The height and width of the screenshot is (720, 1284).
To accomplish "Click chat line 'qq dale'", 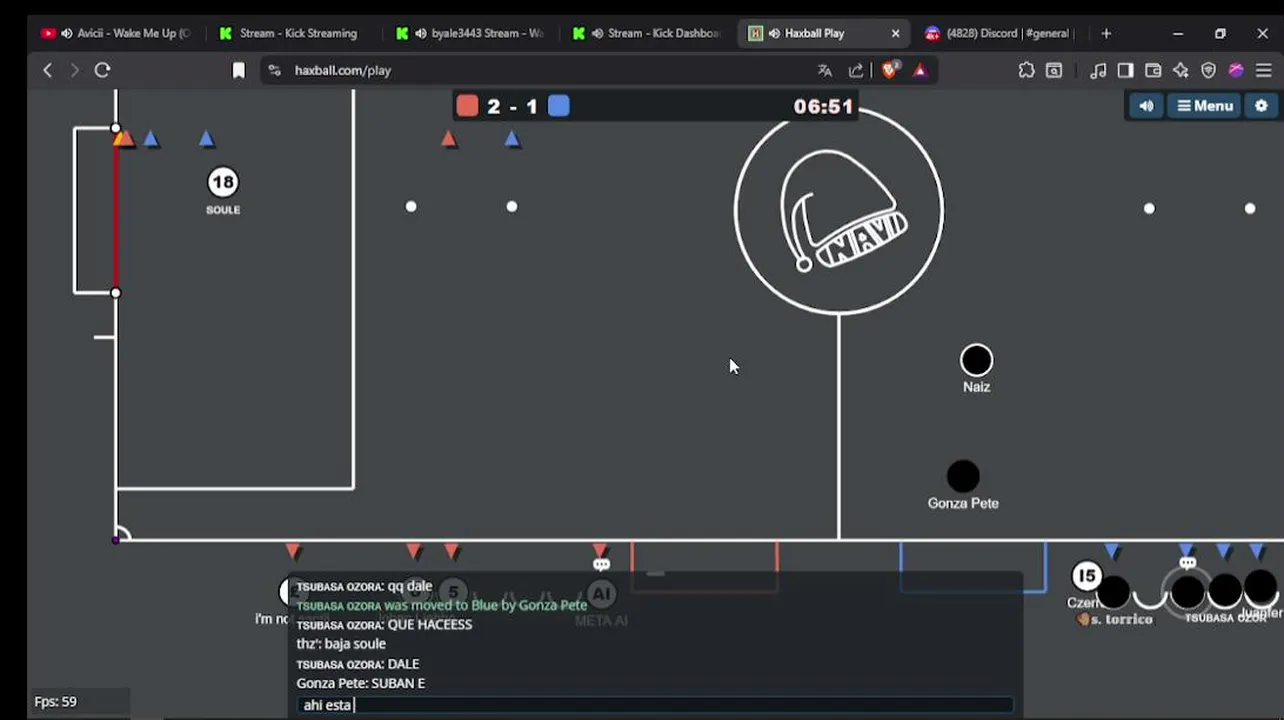I will coord(365,586).
